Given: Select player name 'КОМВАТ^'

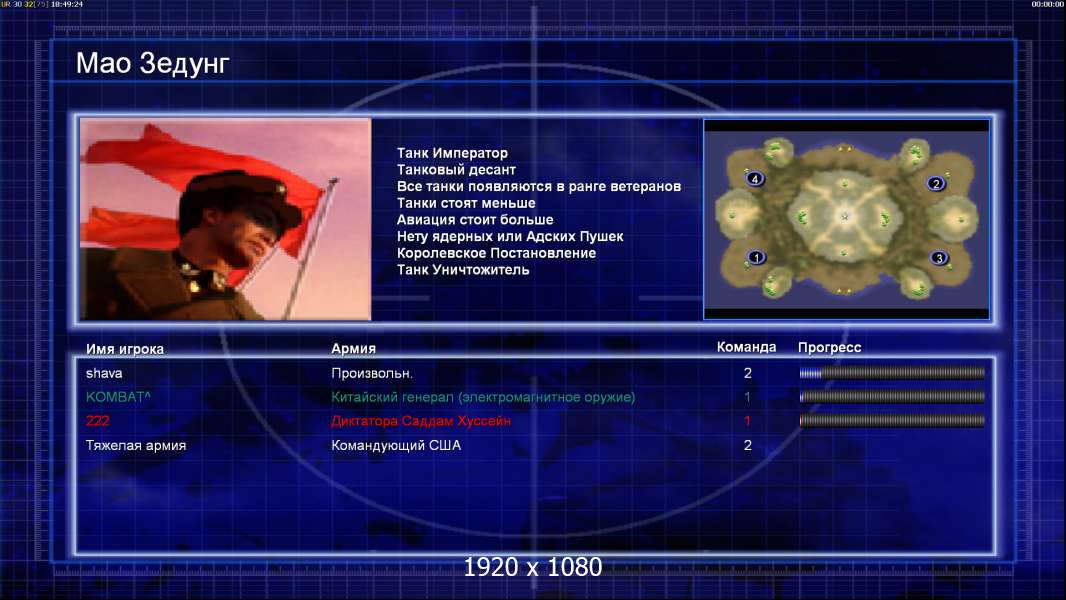Looking at the screenshot, I should (x=118, y=397).
